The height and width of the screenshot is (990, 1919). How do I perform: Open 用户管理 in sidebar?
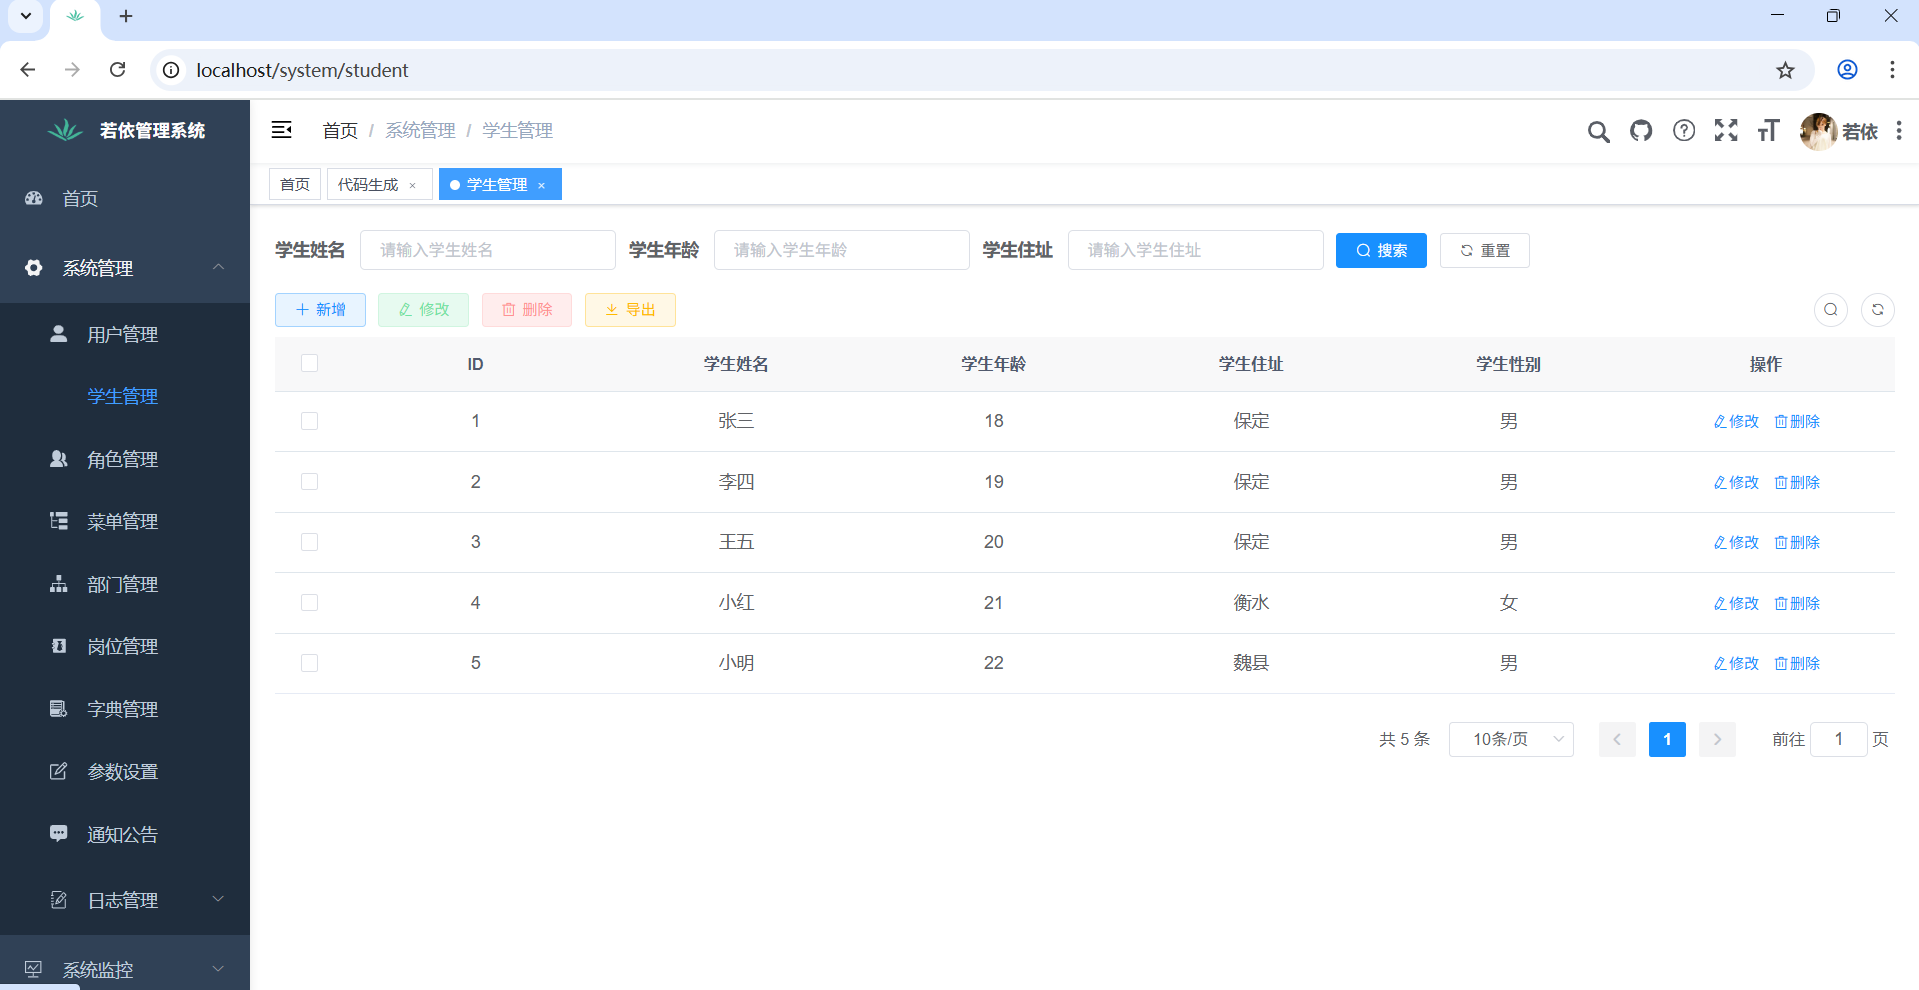click(x=125, y=334)
